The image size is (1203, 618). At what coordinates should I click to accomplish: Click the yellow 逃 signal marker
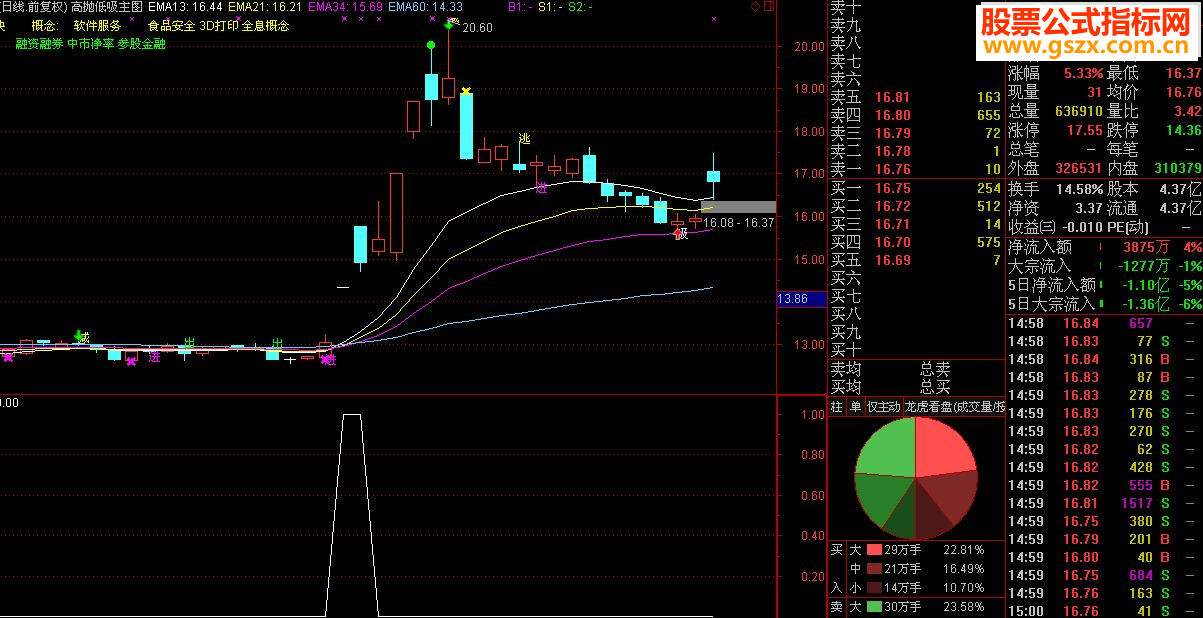coord(523,139)
